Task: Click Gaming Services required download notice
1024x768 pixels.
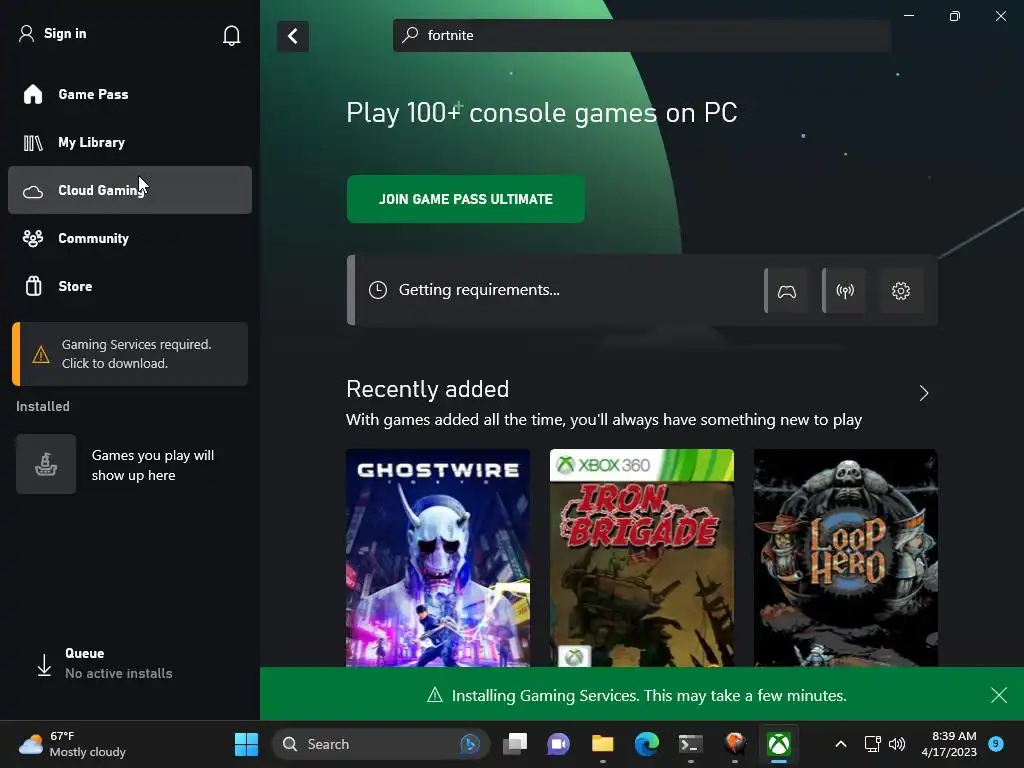Action: coord(129,354)
